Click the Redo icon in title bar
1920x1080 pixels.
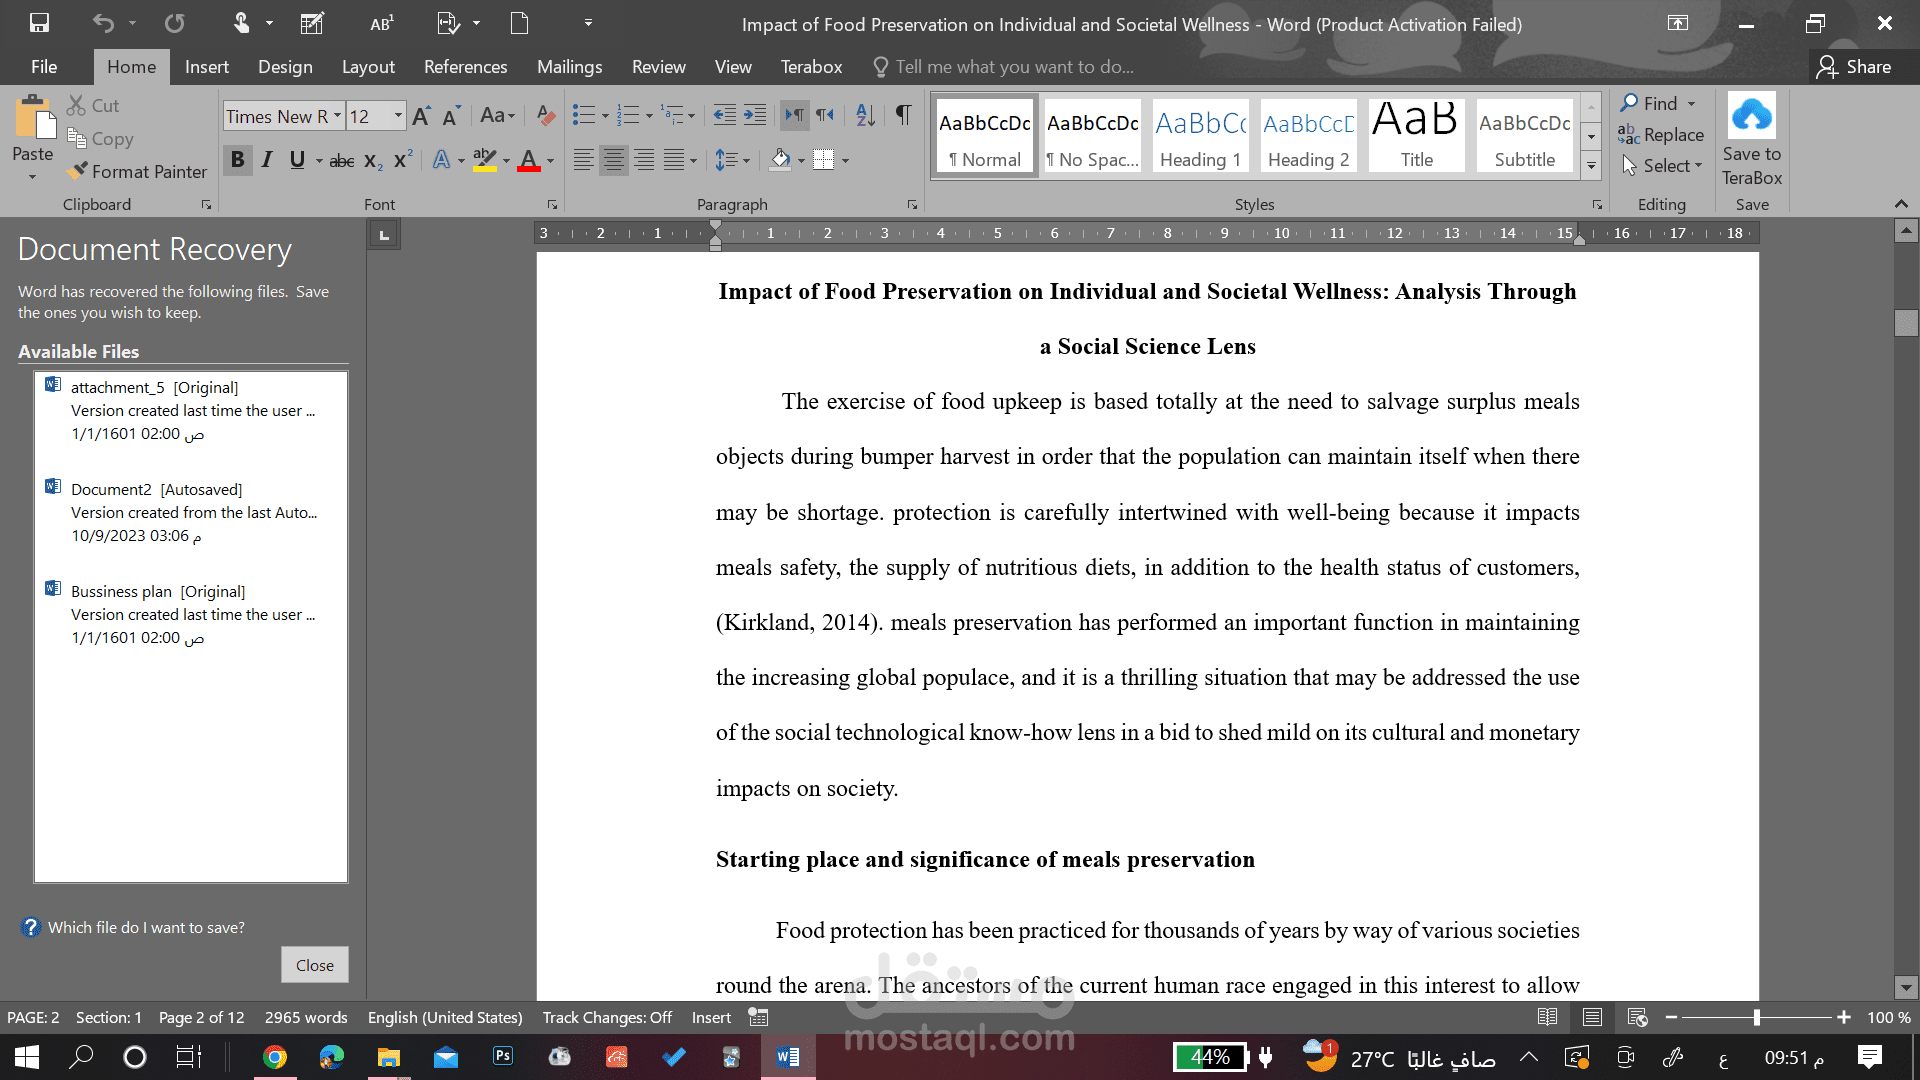[x=174, y=23]
